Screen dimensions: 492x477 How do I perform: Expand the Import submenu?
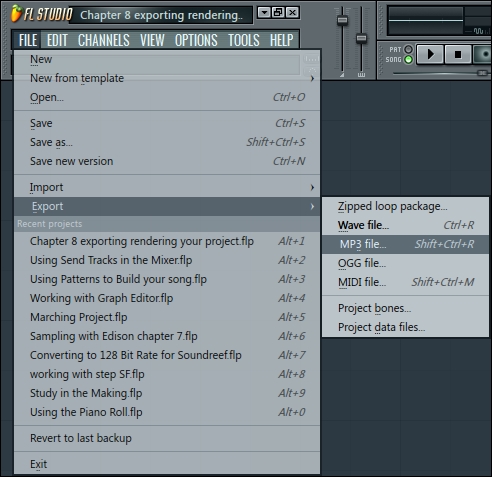(167, 187)
